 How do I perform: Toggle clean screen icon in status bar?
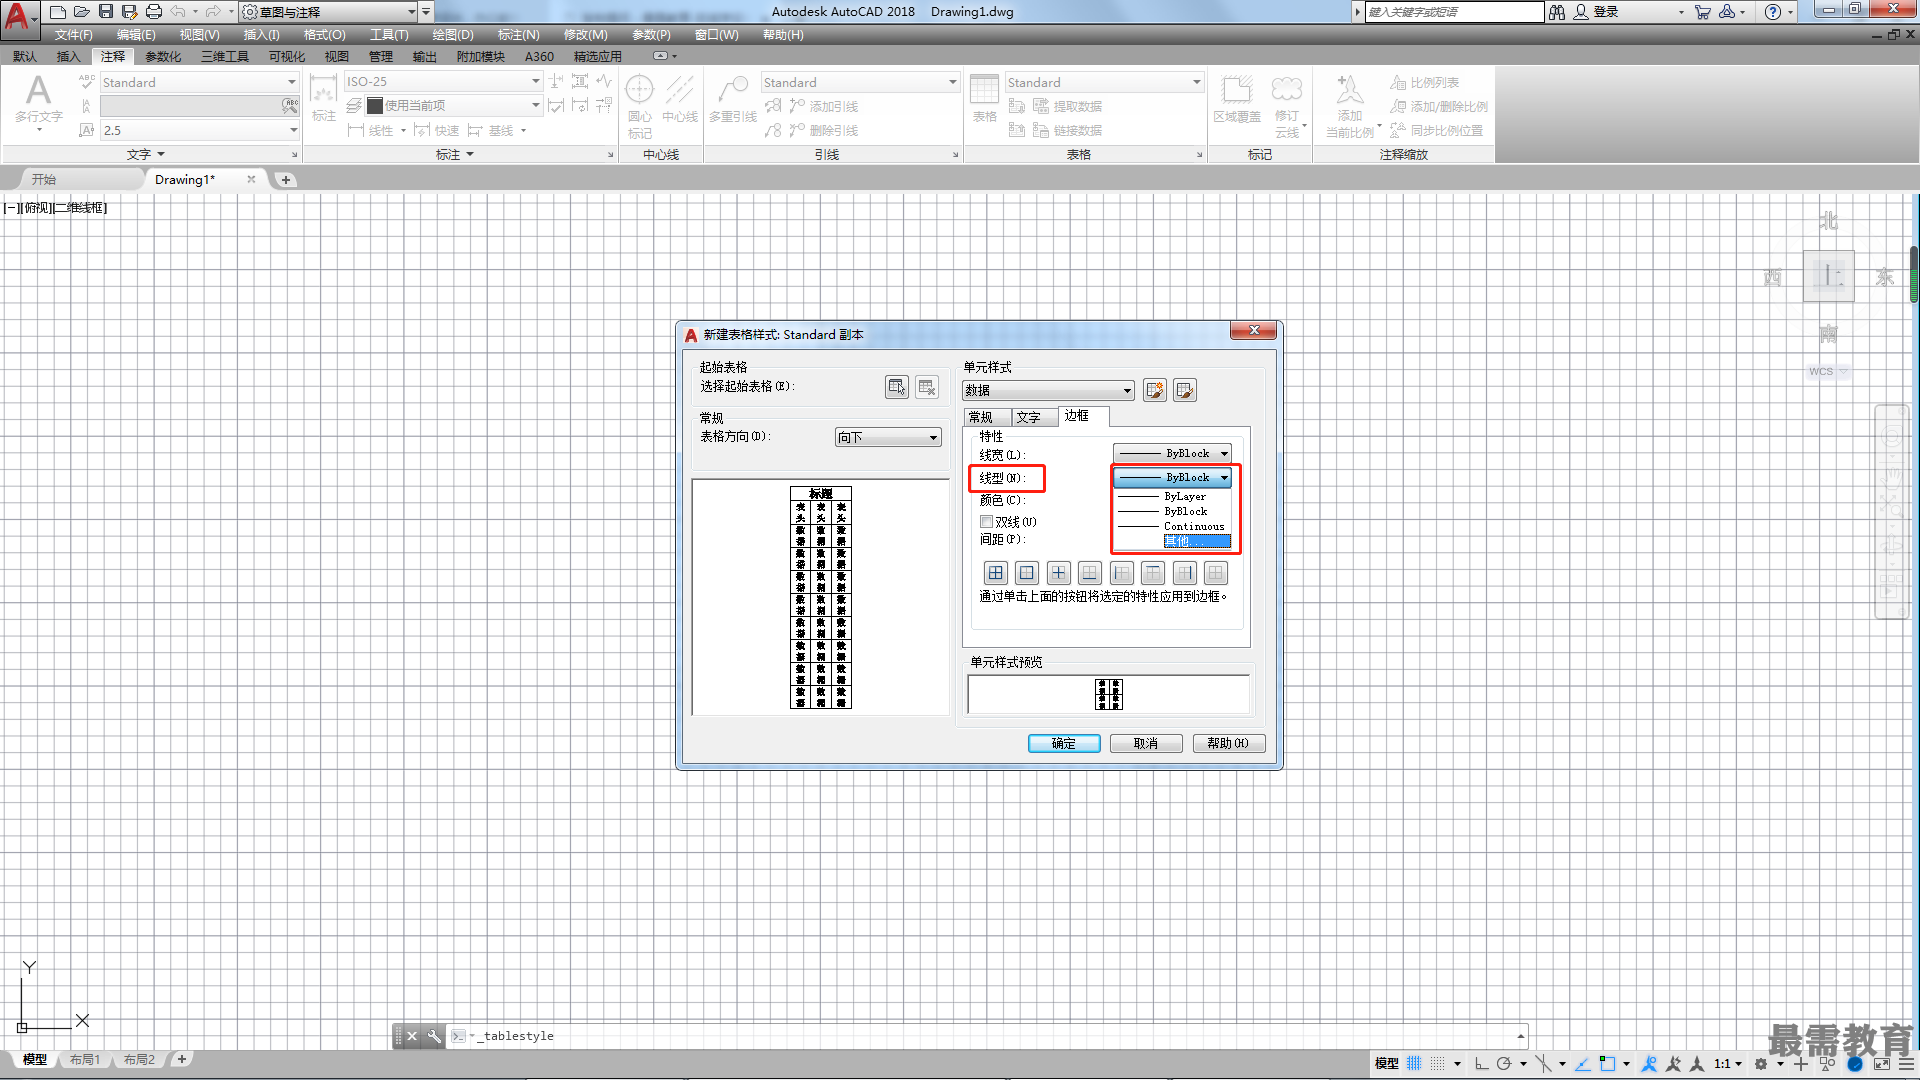(x=1882, y=1064)
